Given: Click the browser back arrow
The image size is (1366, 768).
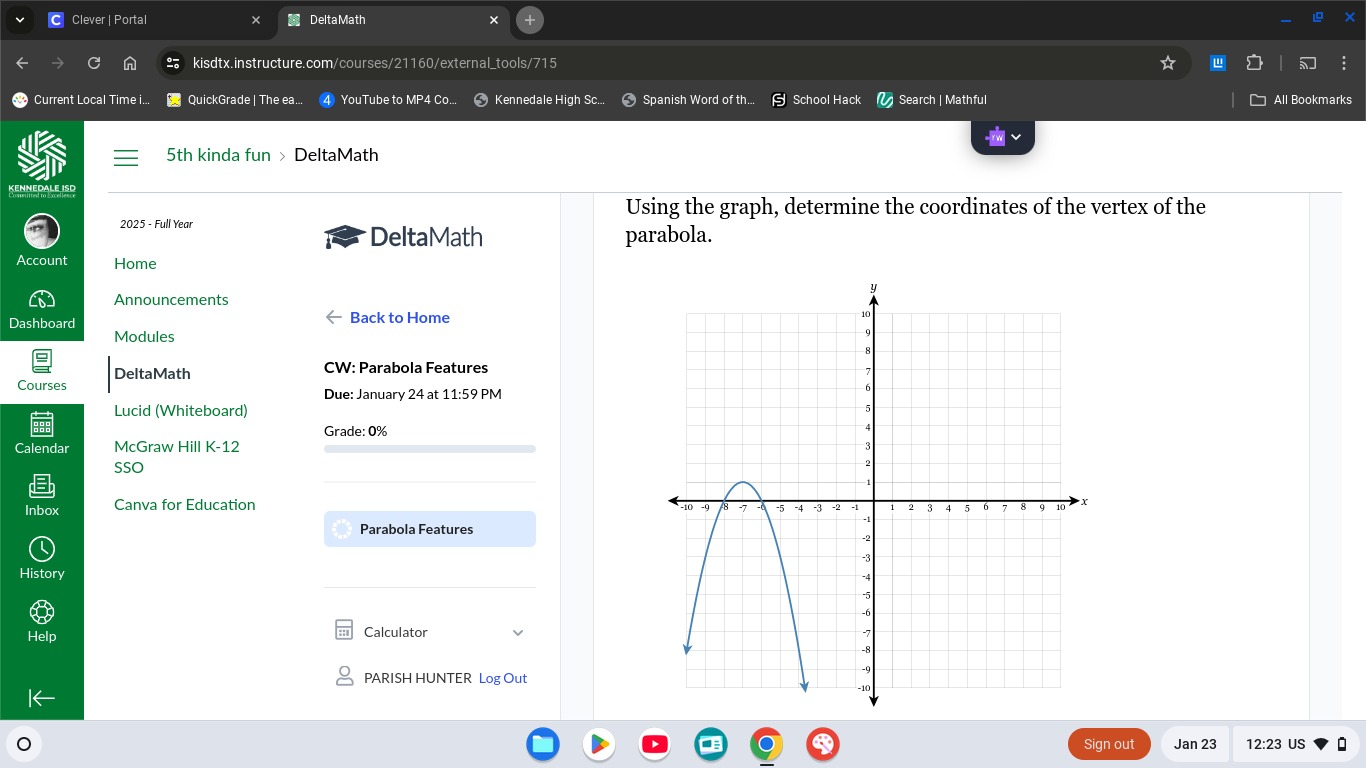Looking at the screenshot, I should (23, 63).
